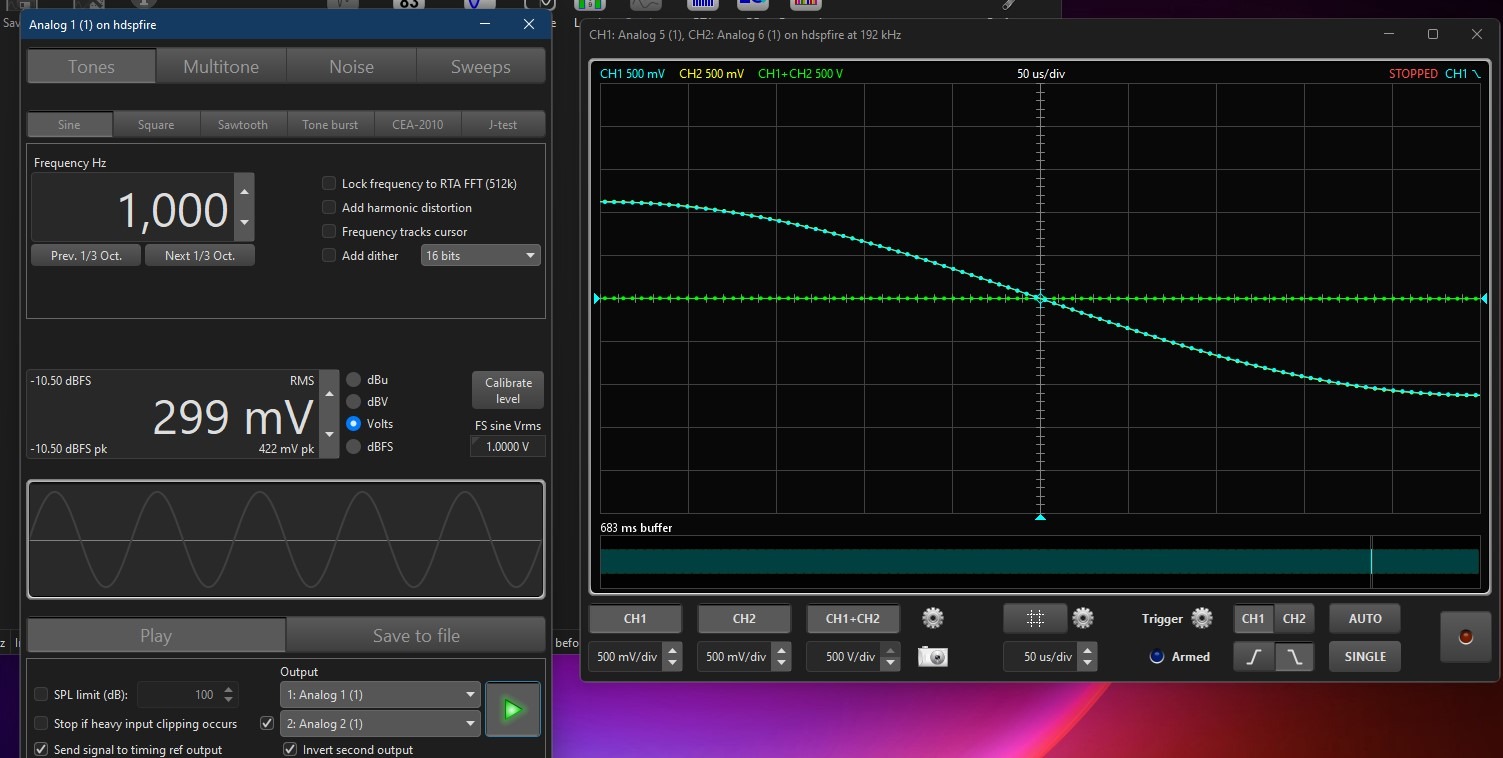The width and height of the screenshot is (1503, 758).
Task: Enable Add dither checkbox
Action: [x=328, y=255]
